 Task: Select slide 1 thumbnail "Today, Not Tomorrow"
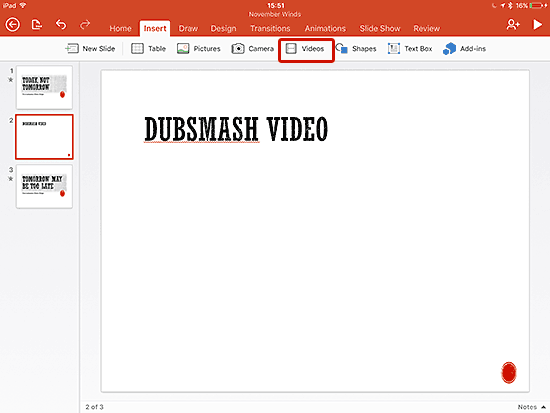(x=44, y=87)
